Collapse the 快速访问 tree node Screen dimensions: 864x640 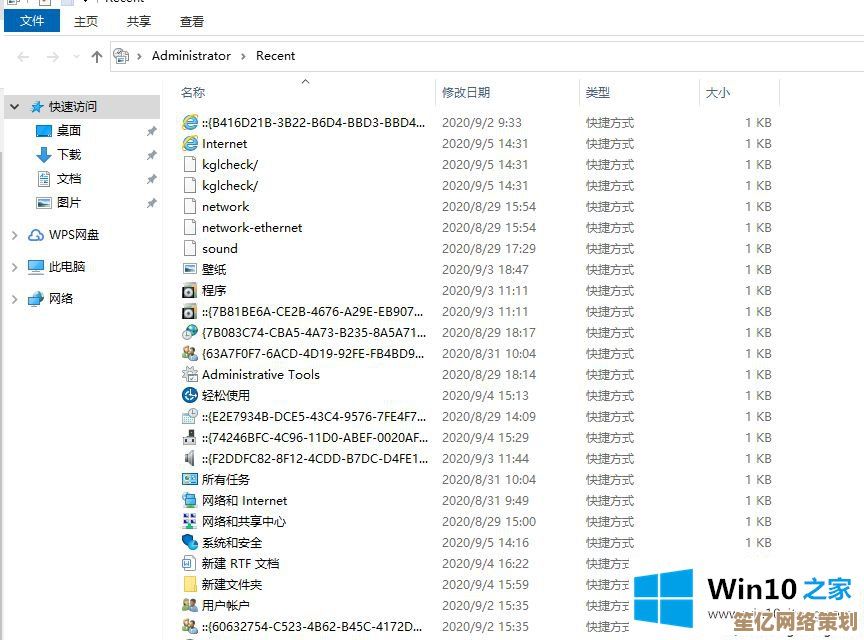tap(15, 107)
